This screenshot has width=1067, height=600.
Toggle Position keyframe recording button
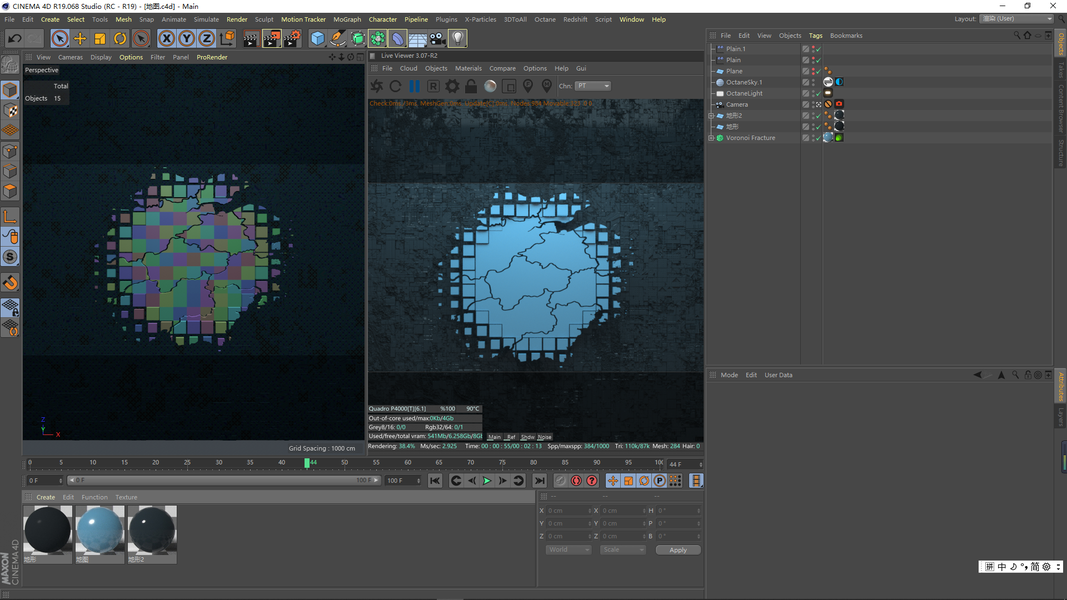pyautogui.click(x=612, y=481)
